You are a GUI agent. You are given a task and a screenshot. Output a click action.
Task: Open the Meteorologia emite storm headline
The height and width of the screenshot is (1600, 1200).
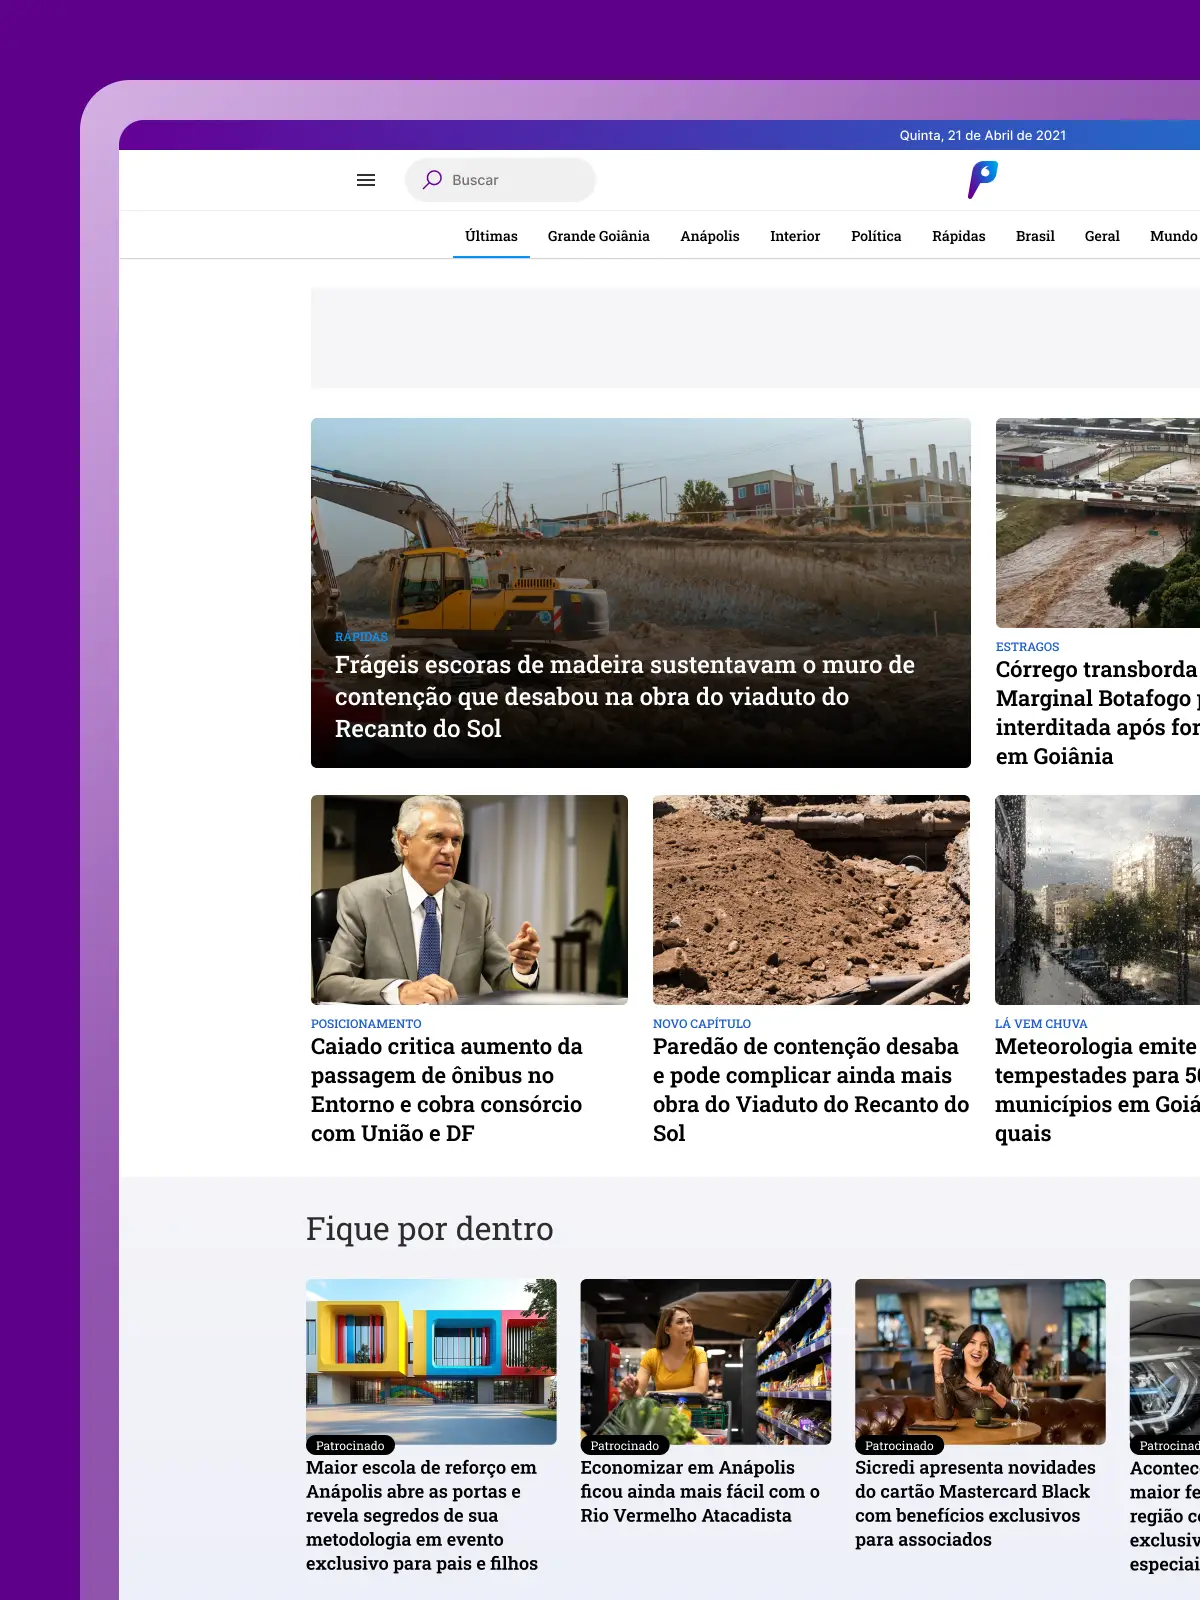point(1098,1090)
